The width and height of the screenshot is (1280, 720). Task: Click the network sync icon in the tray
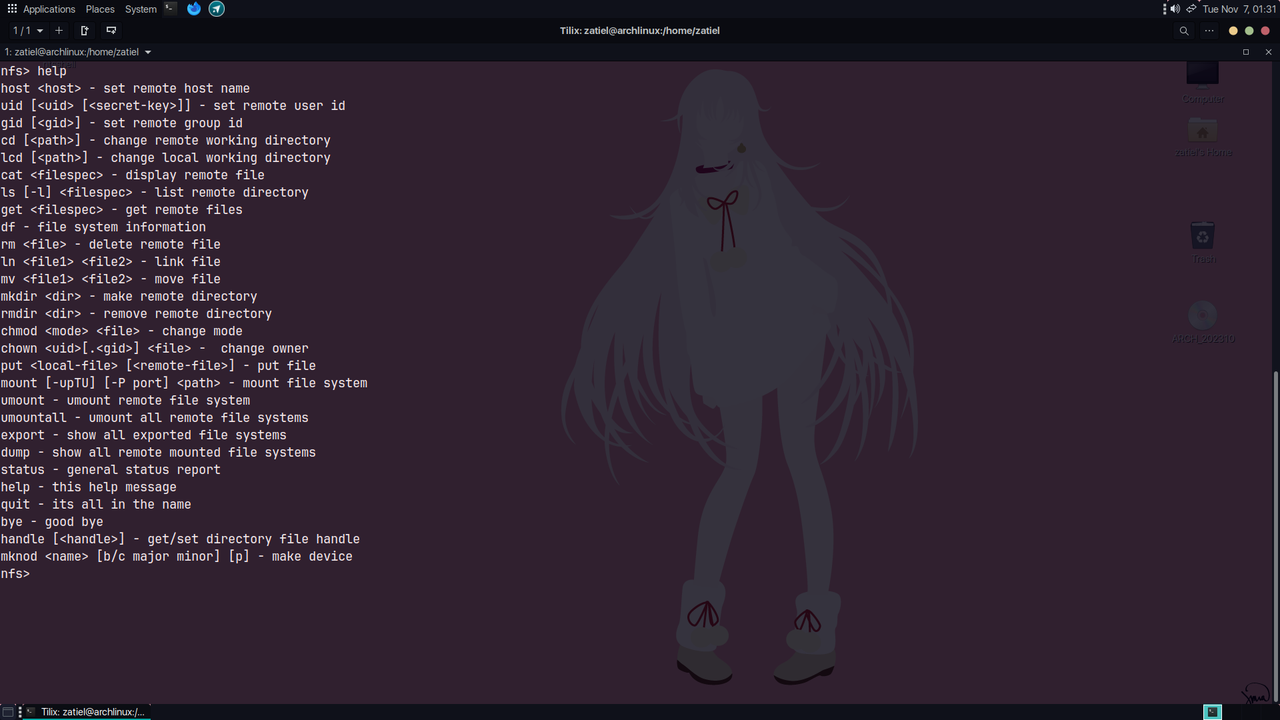click(1191, 9)
